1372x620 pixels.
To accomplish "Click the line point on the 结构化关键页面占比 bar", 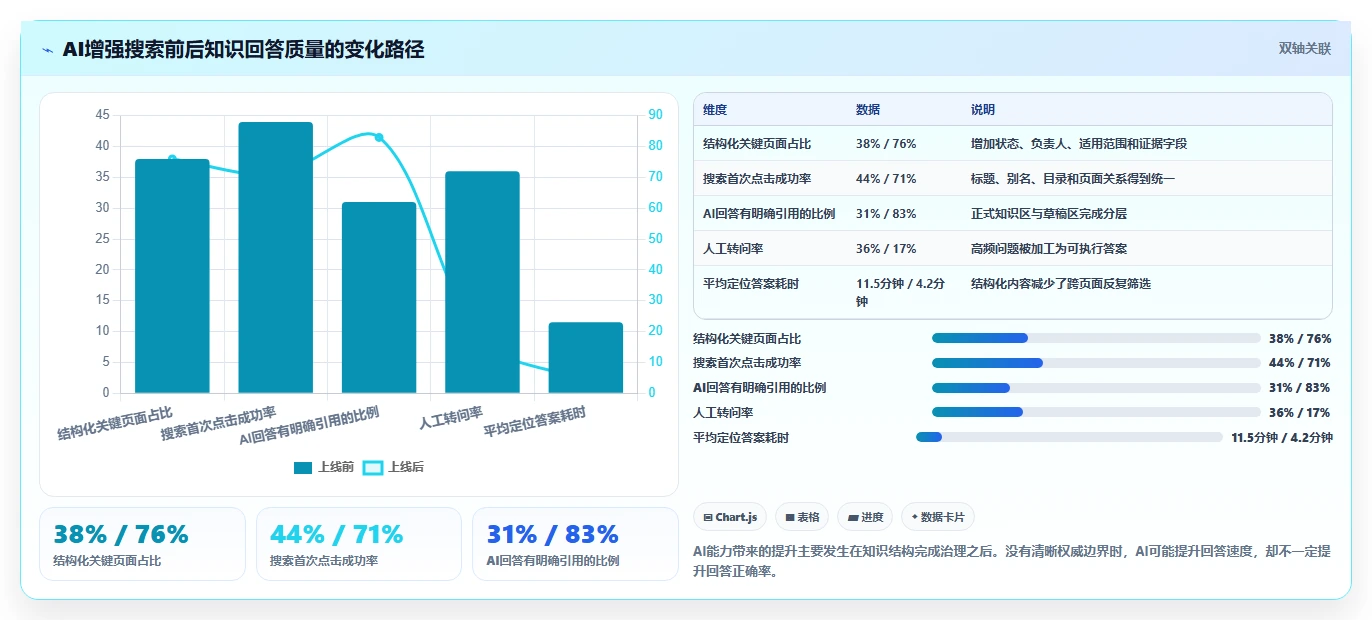I will 172,159.
